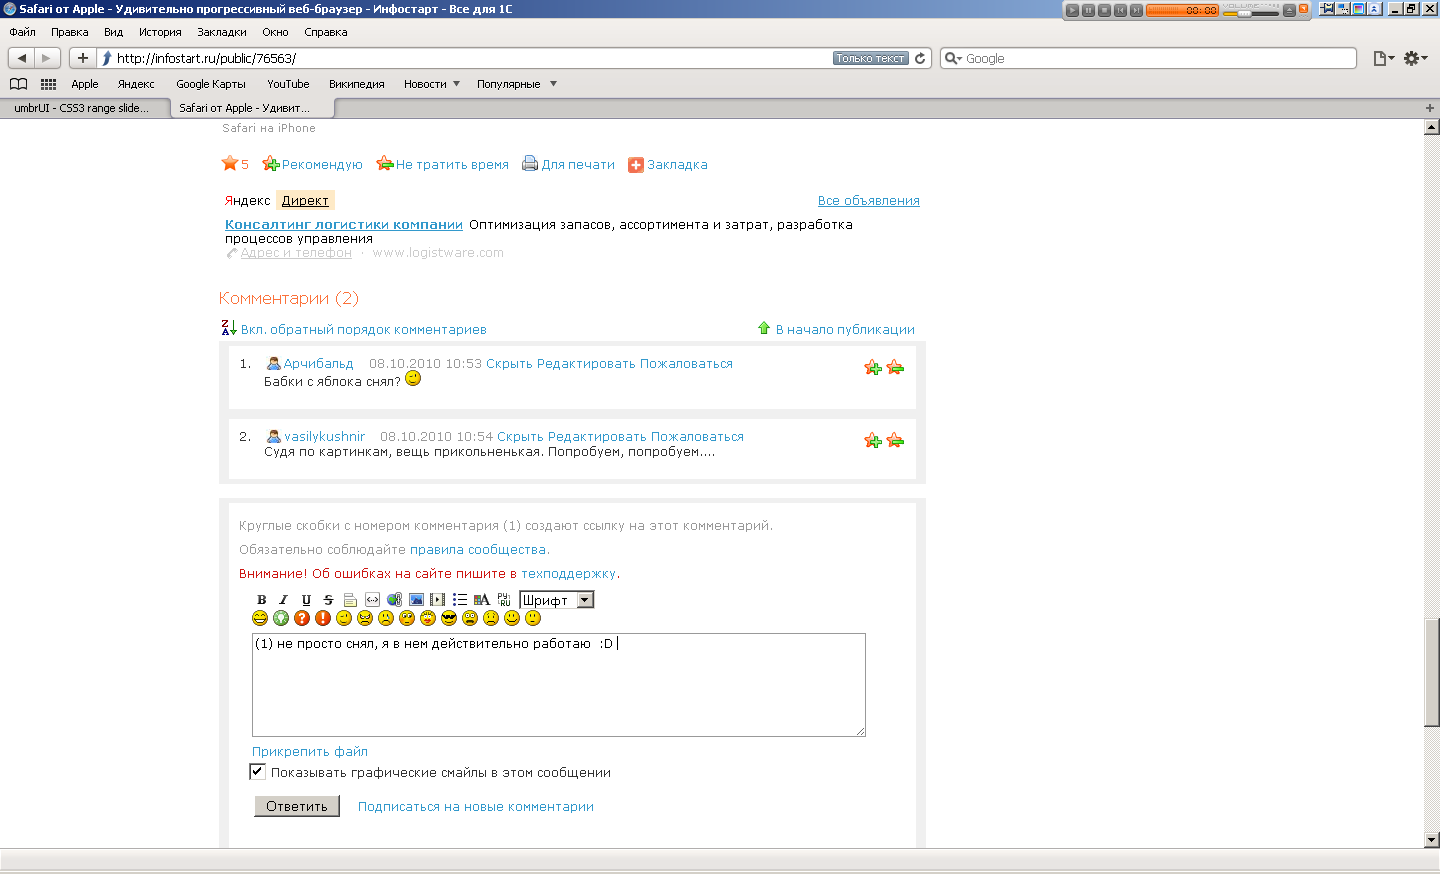The width and height of the screenshot is (1440, 874).
Task: Apply strikethrough formatting in comment editor
Action: [328, 600]
